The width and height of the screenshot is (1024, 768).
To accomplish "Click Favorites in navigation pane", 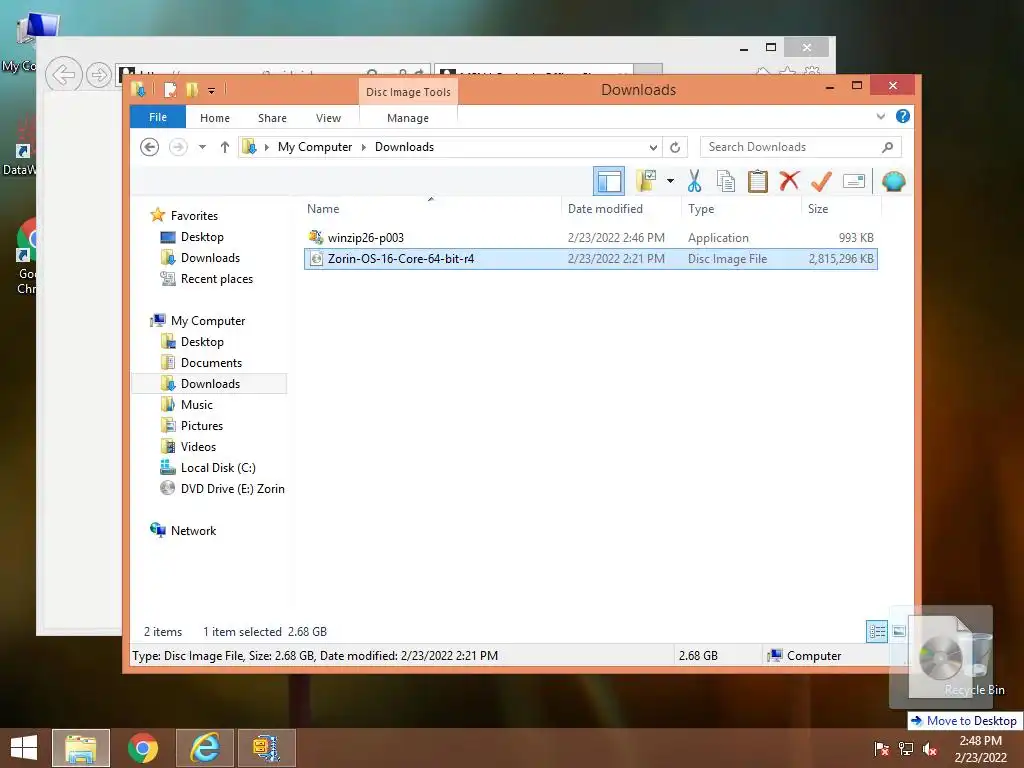I will click(x=194, y=216).
